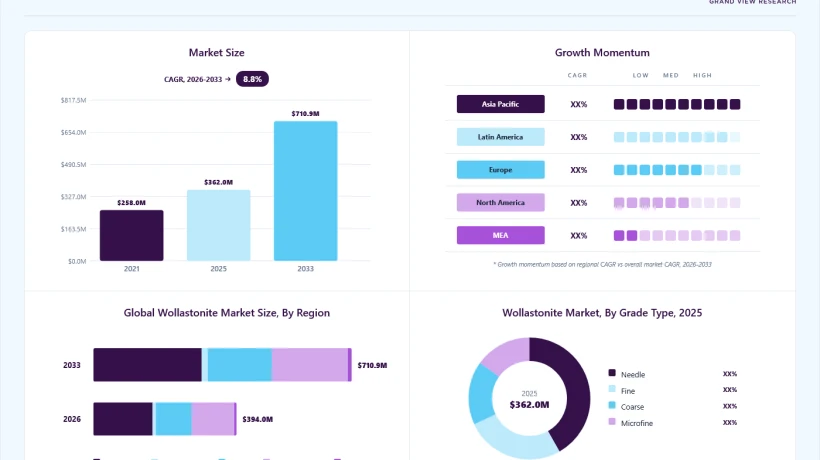Click the Latin America momentum indicator squares
This screenshot has height=460, width=820.
click(677, 137)
